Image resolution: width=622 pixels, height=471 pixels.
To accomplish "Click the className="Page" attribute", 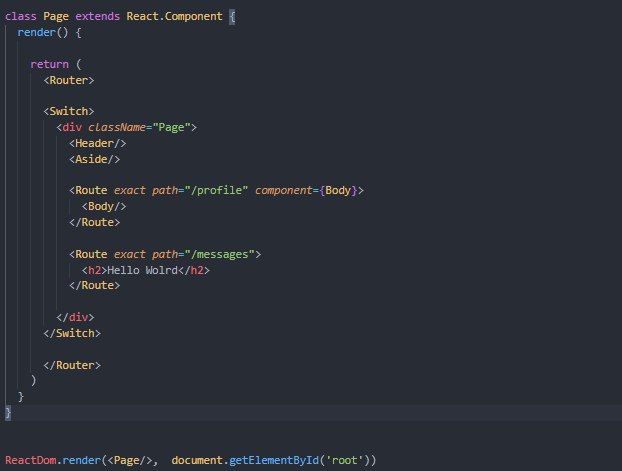I will coord(139,127).
